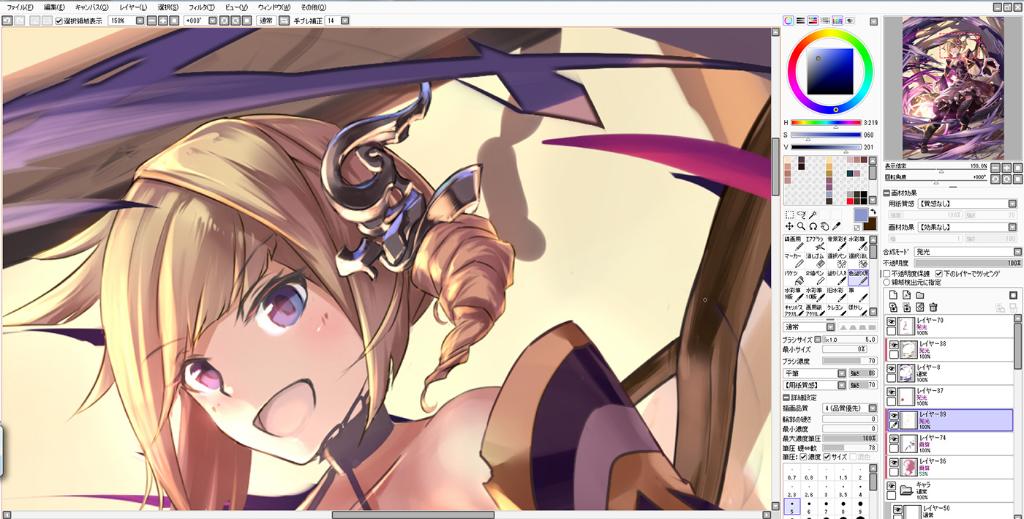Choose the バケツ bucket fill tool
The image size is (1024, 519).
[793, 278]
